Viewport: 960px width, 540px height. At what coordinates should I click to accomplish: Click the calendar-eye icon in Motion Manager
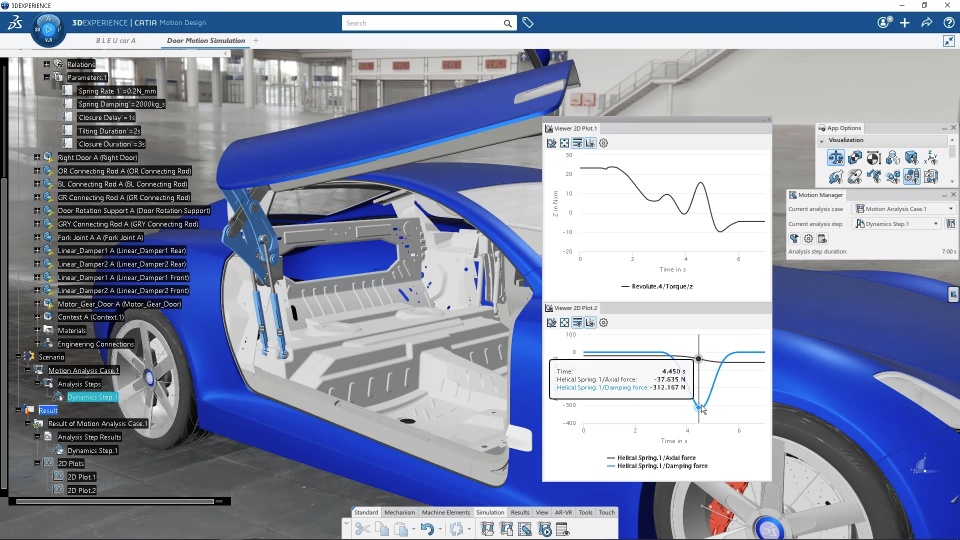click(822, 239)
